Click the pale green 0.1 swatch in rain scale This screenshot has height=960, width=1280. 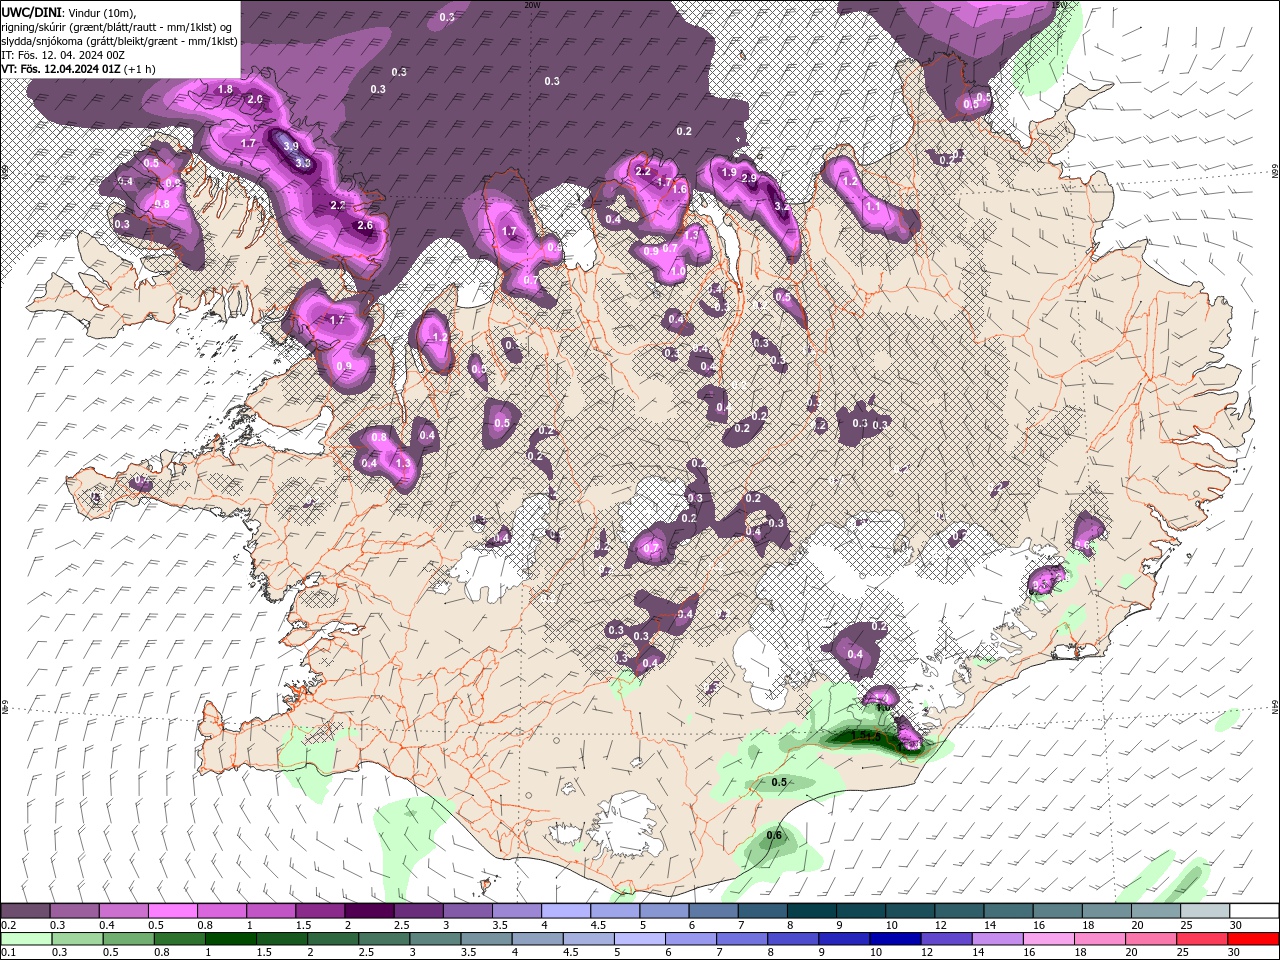26,939
